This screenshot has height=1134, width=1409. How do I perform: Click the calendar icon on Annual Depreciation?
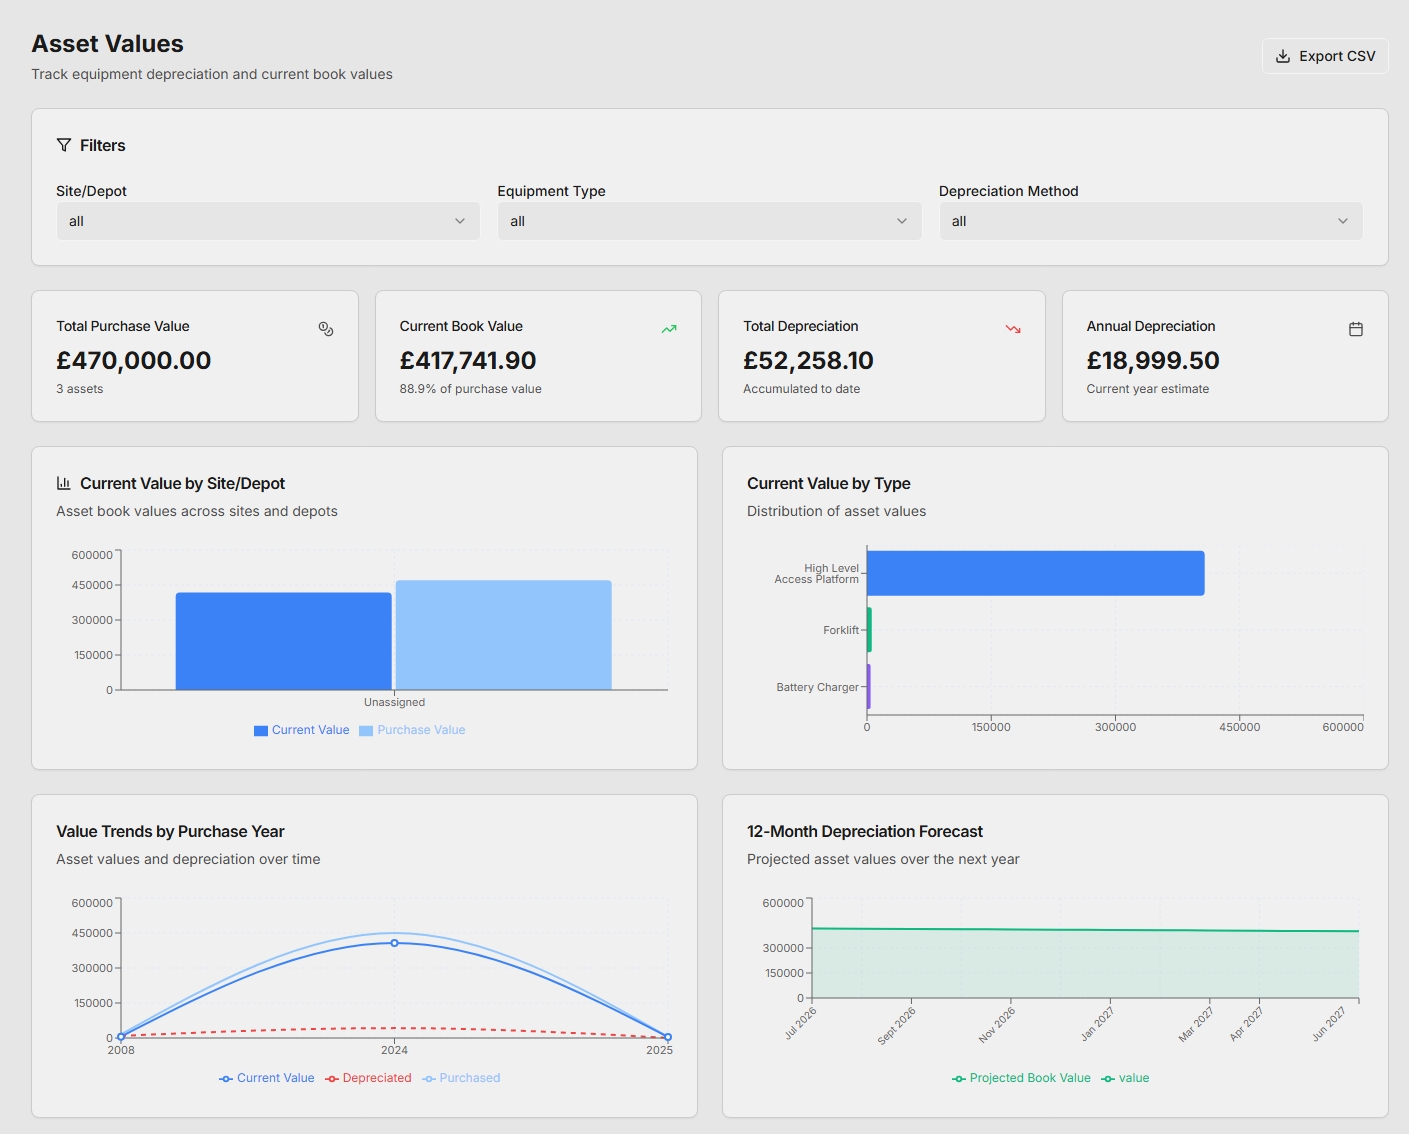pos(1356,329)
